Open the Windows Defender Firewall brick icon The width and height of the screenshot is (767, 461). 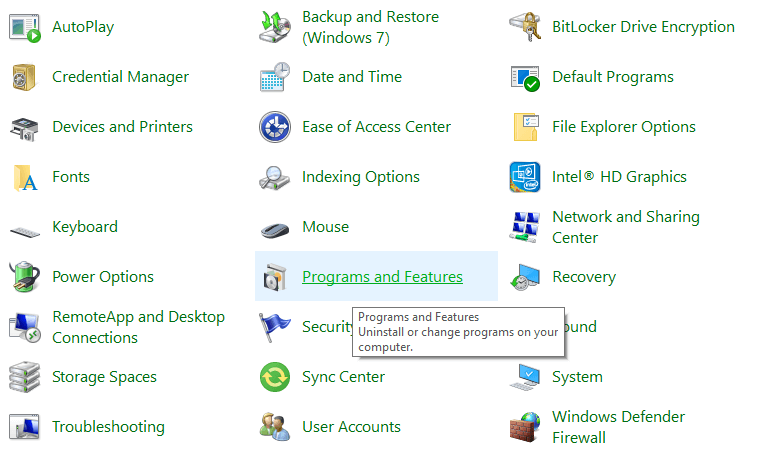[x=525, y=427]
